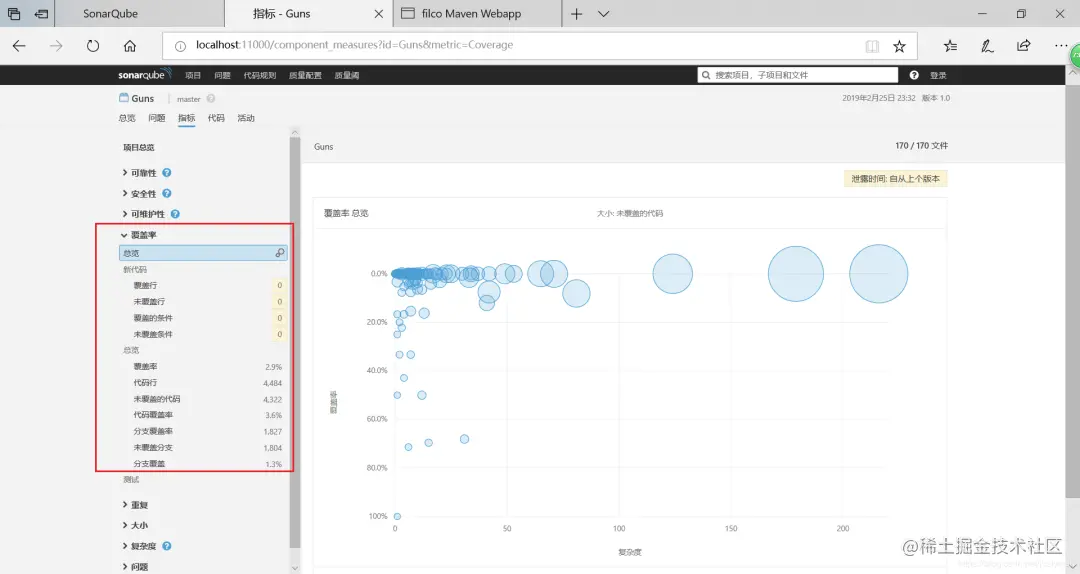The width and height of the screenshot is (1080, 574).
Task: Open 项目 in top navigation bar
Action: pyautogui.click(x=193, y=75)
